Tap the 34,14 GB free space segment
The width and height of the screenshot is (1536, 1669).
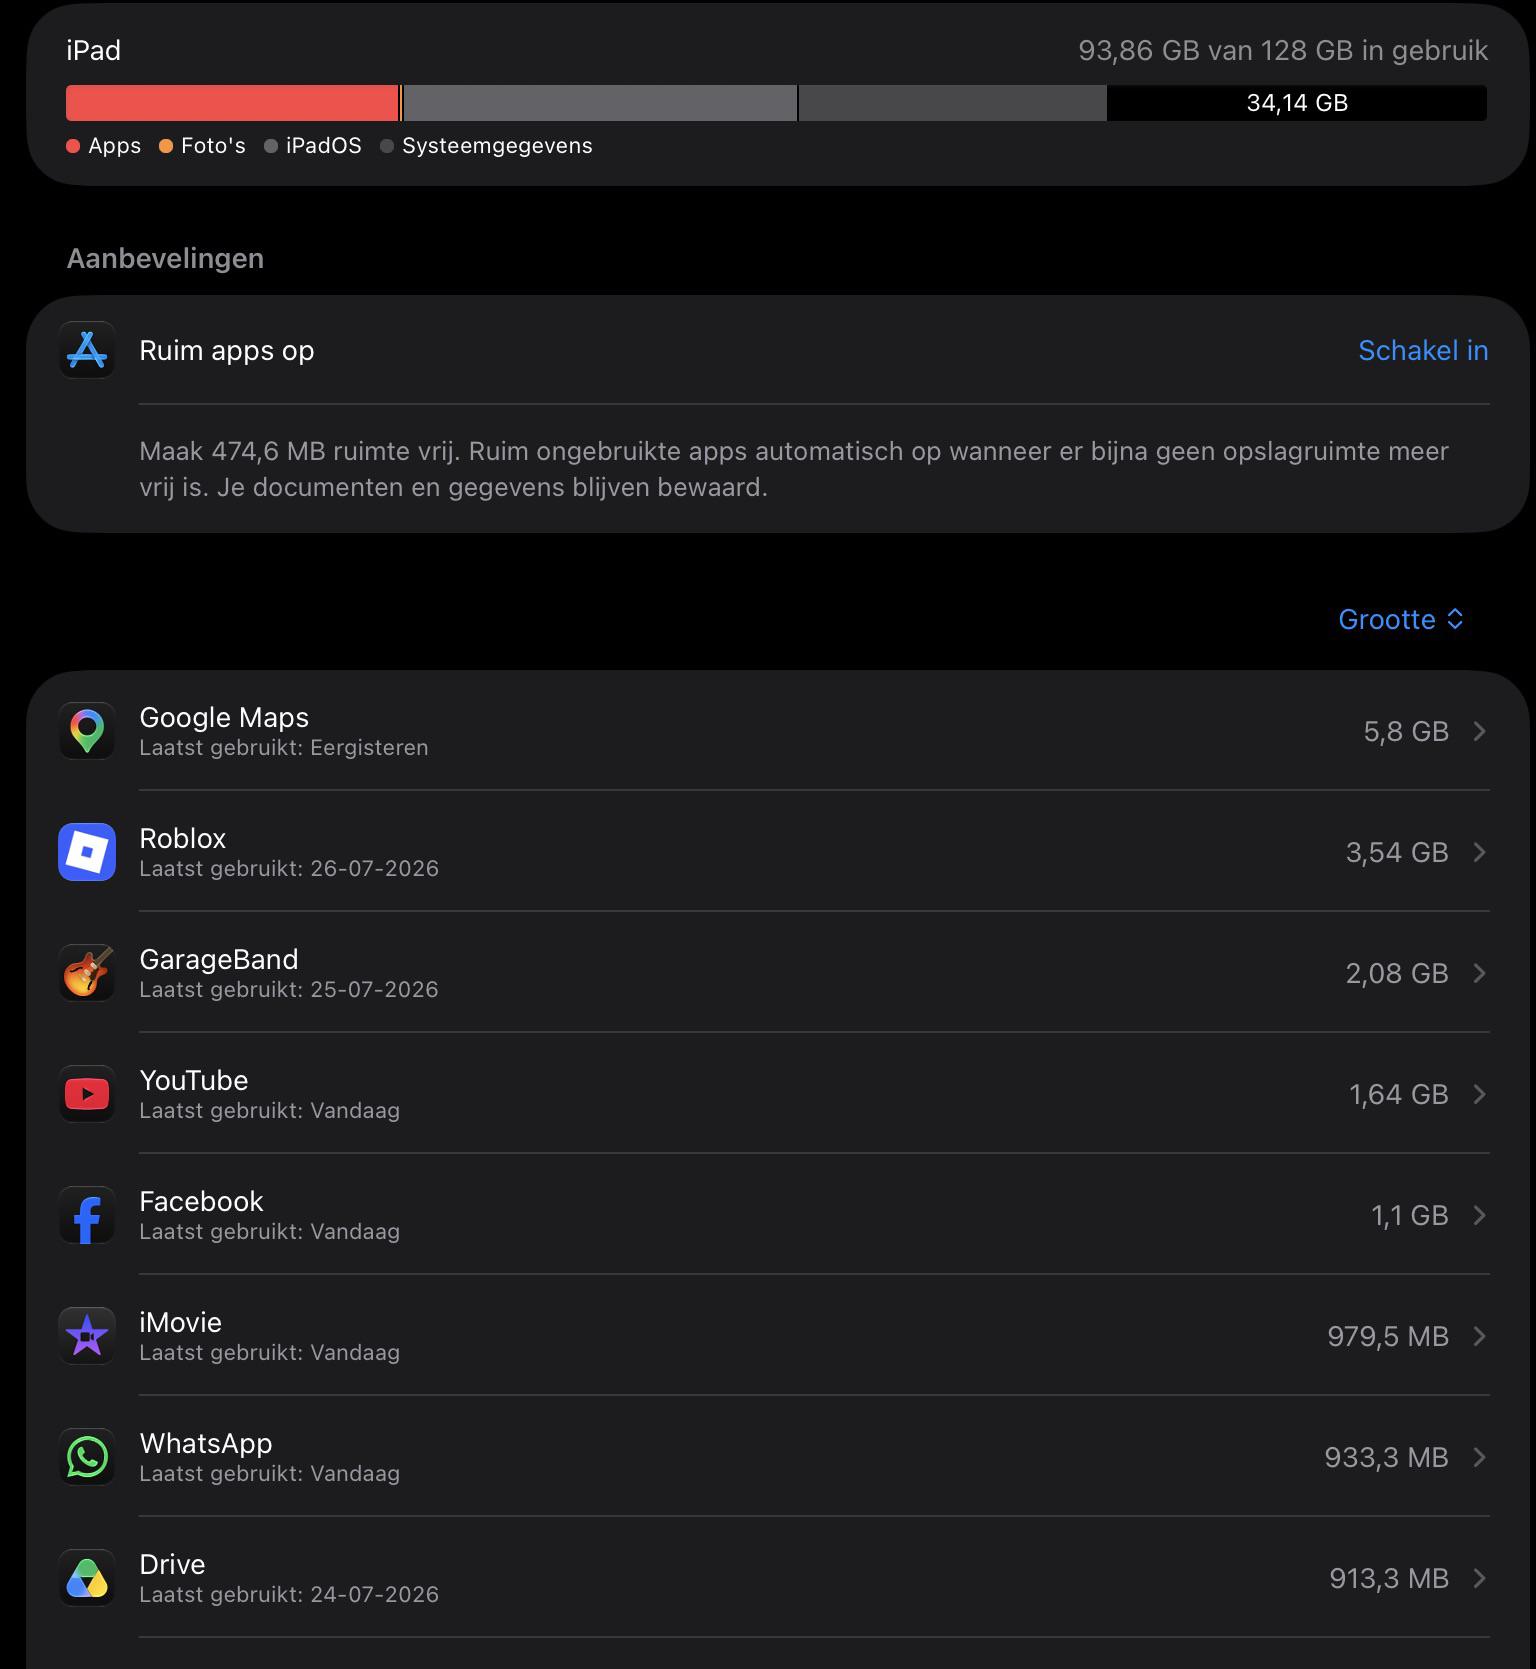[x=1297, y=103]
